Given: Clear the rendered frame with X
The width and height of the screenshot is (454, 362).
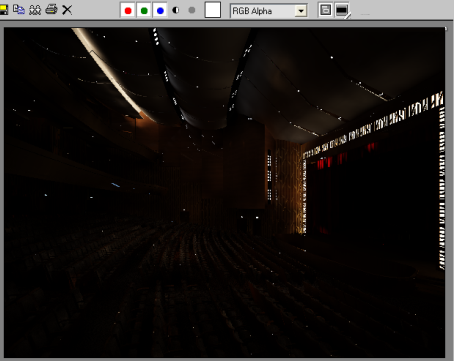Looking at the screenshot, I should 67,10.
